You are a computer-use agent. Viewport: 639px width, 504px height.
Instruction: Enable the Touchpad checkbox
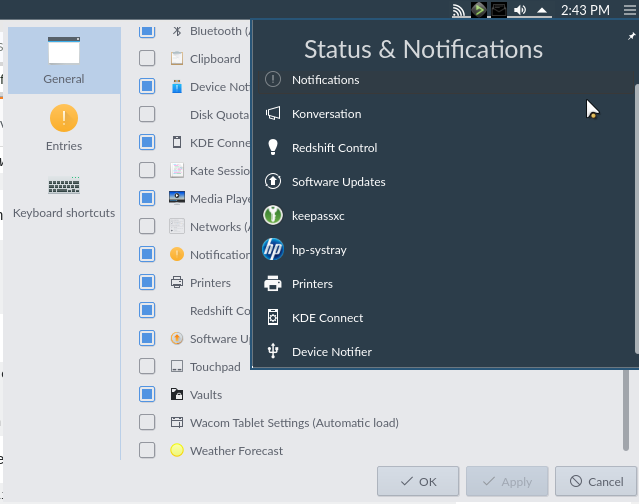147,366
